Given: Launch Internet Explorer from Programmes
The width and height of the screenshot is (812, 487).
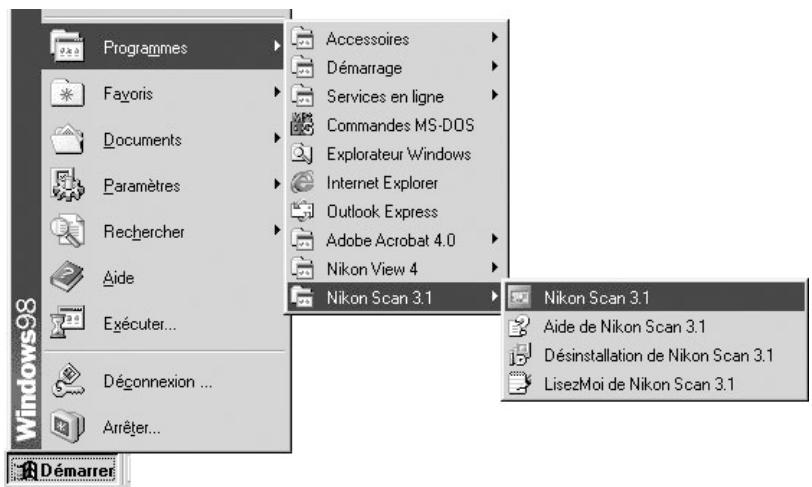Looking at the screenshot, I should pyautogui.click(x=396, y=183).
